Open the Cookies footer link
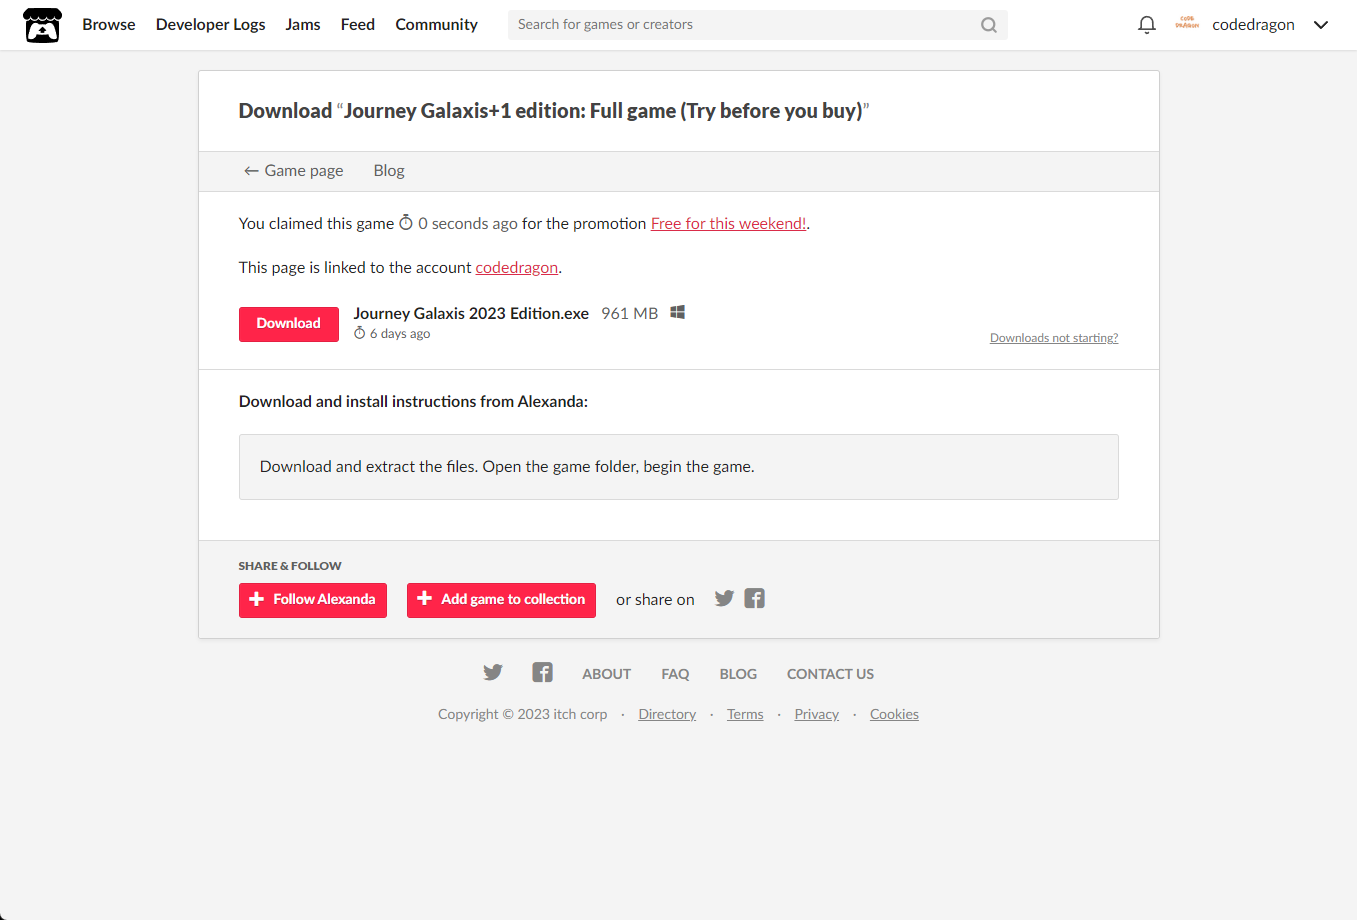This screenshot has height=920, width=1357. pos(894,714)
